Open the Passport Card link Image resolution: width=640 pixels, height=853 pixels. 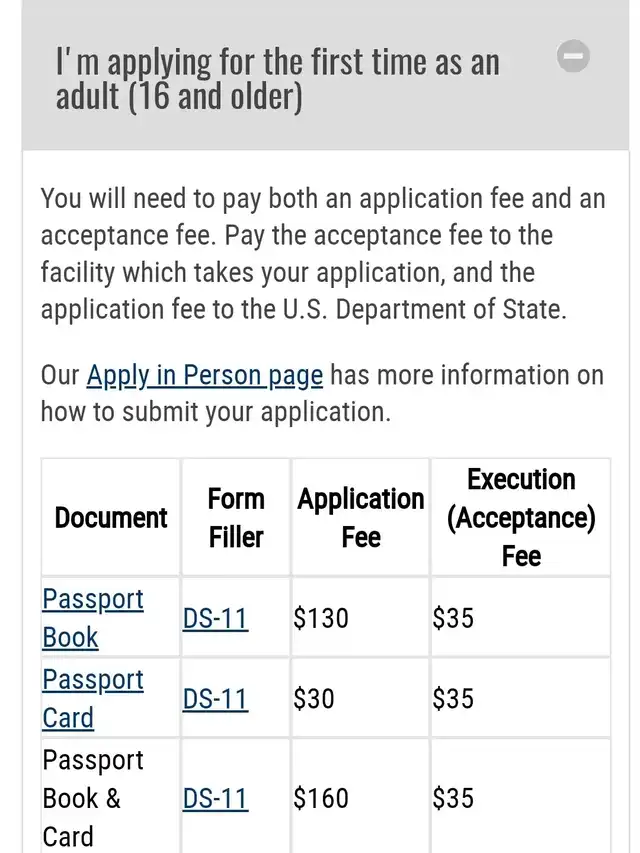pyautogui.click(x=92, y=698)
